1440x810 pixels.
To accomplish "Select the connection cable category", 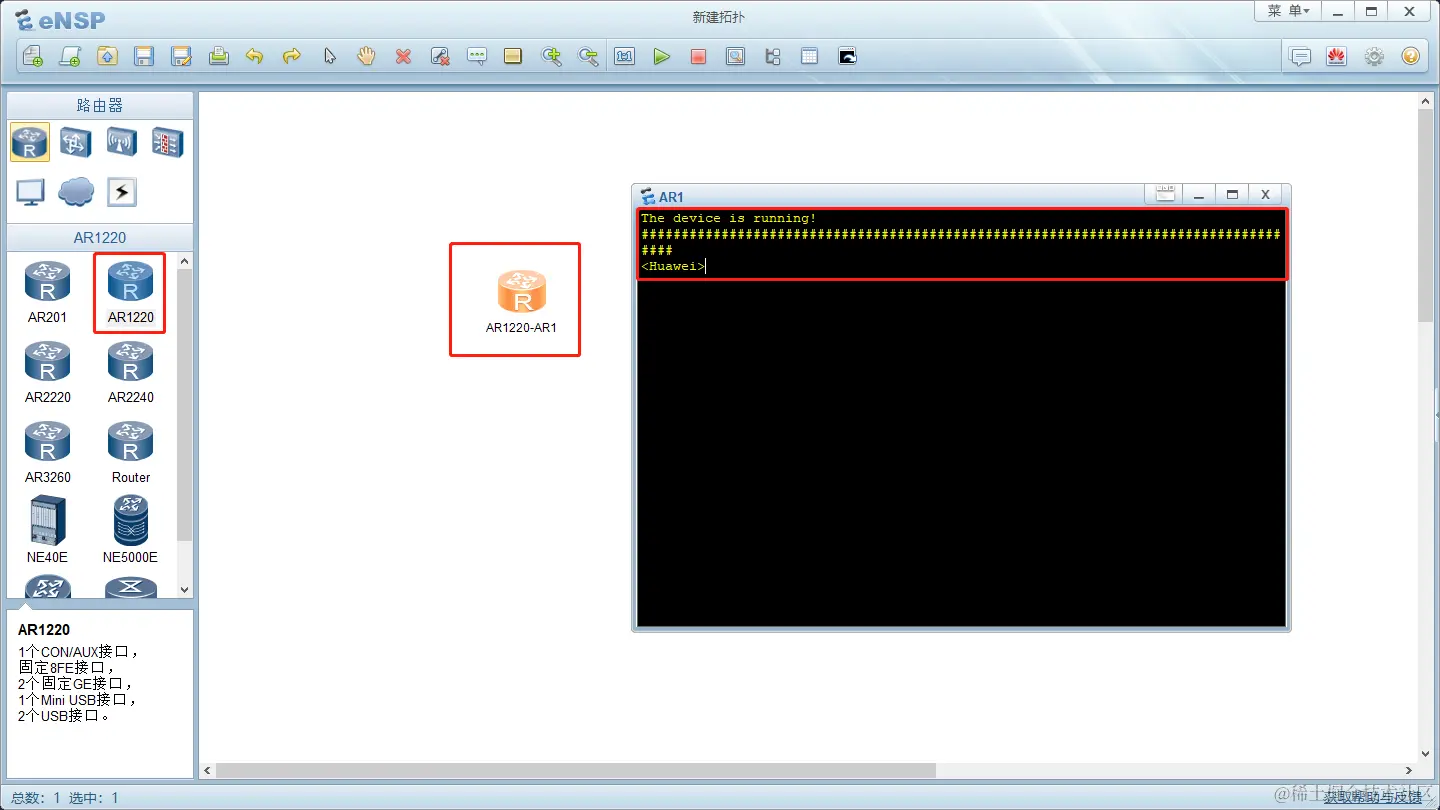I will point(122,192).
